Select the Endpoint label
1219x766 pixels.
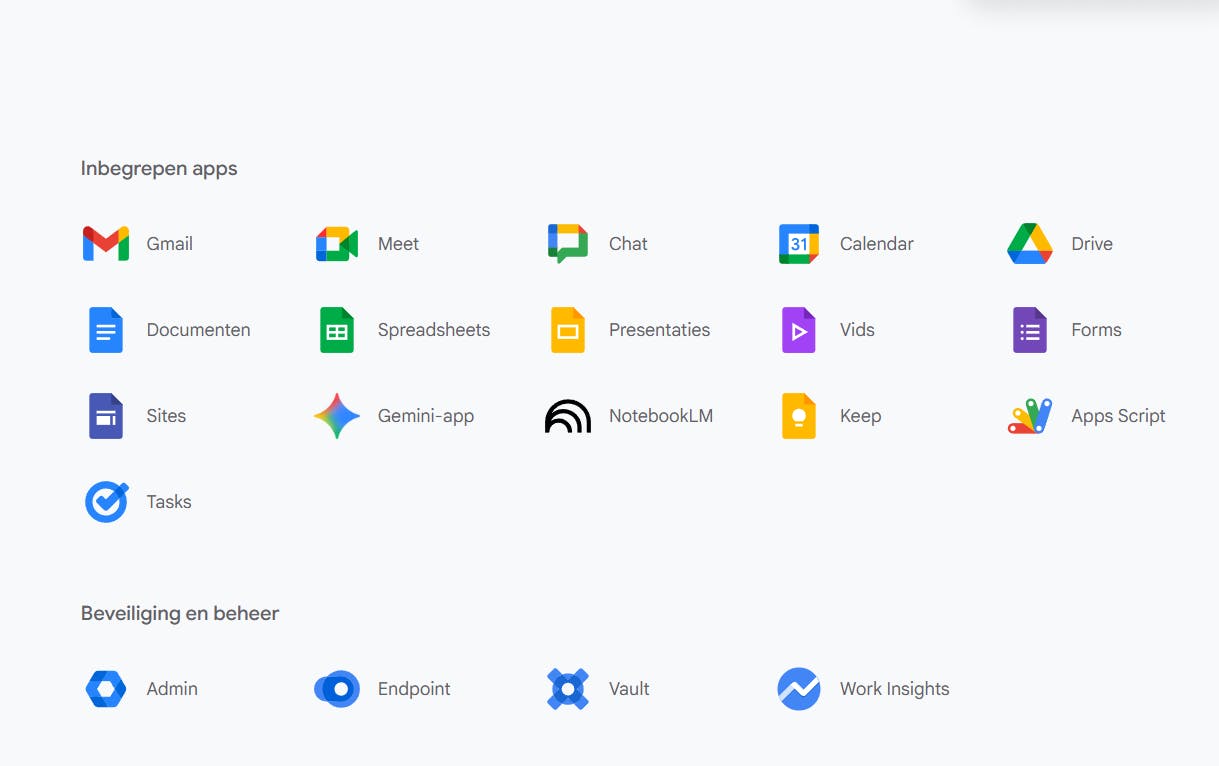click(x=414, y=689)
